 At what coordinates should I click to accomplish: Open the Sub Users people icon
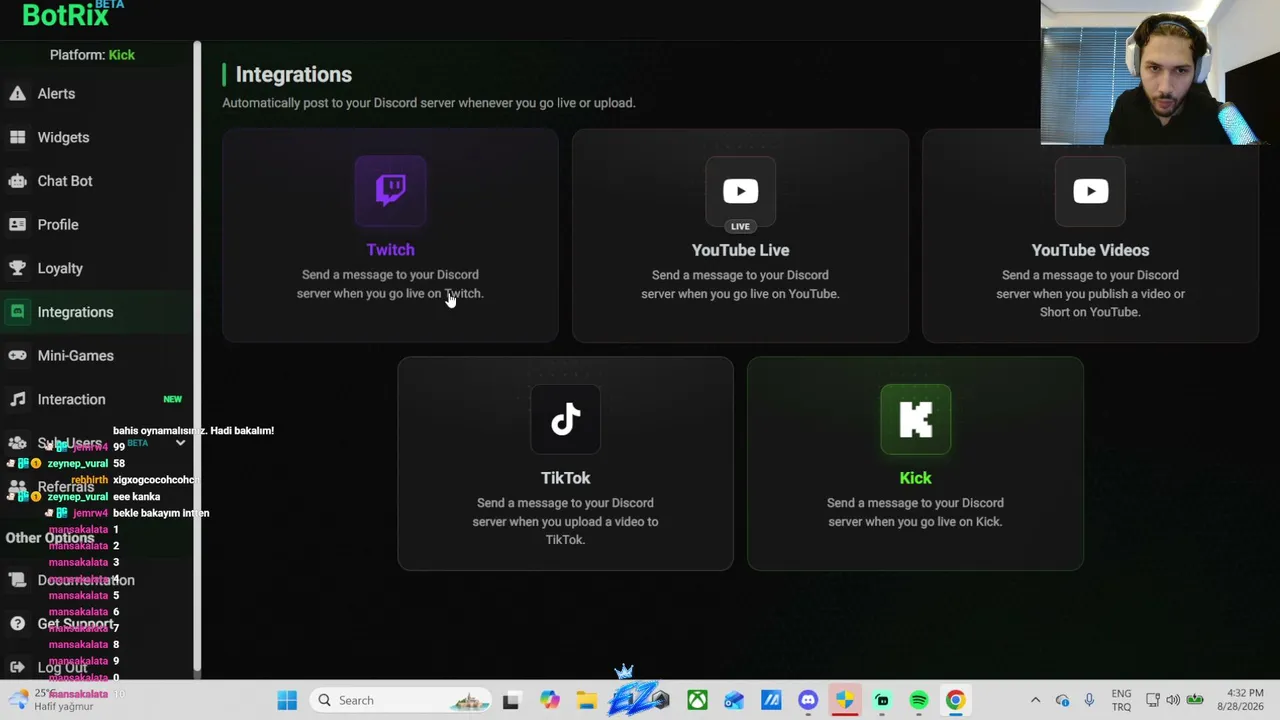click(17, 443)
